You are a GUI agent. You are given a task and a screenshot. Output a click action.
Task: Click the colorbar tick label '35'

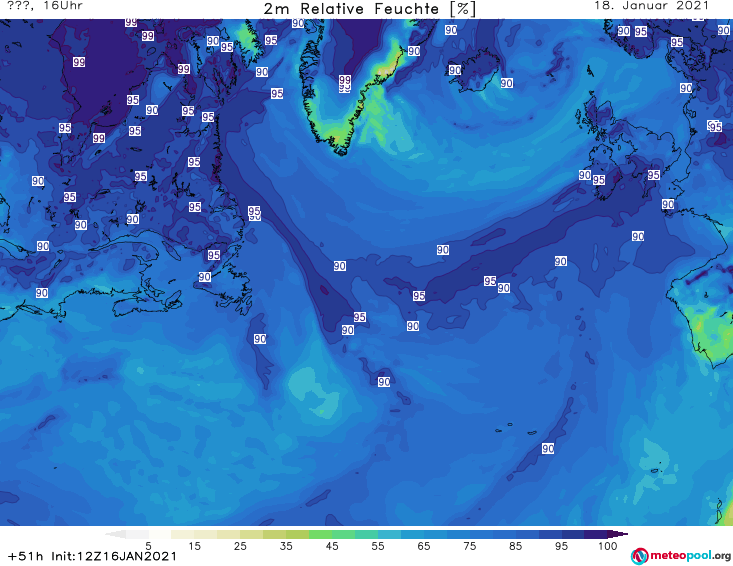(x=286, y=546)
